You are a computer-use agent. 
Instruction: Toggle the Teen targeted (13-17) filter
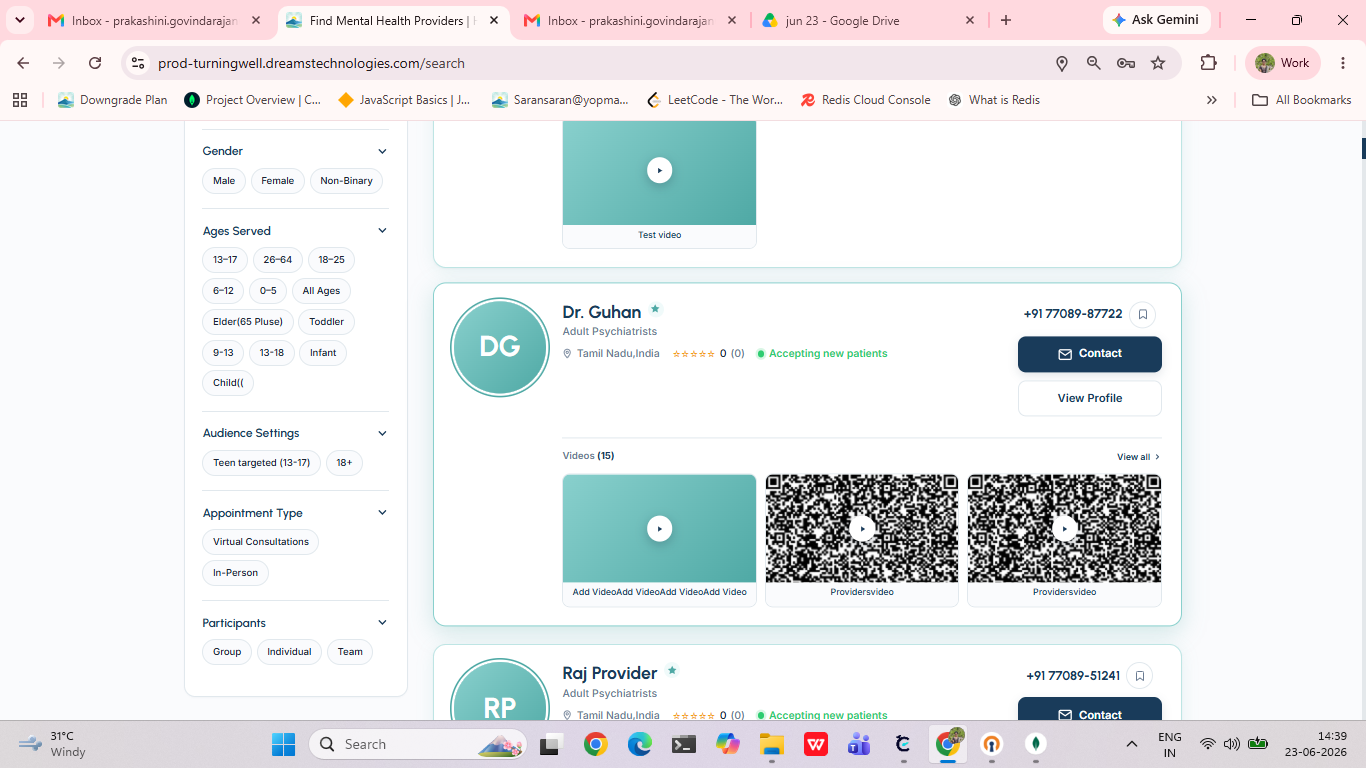(261, 463)
